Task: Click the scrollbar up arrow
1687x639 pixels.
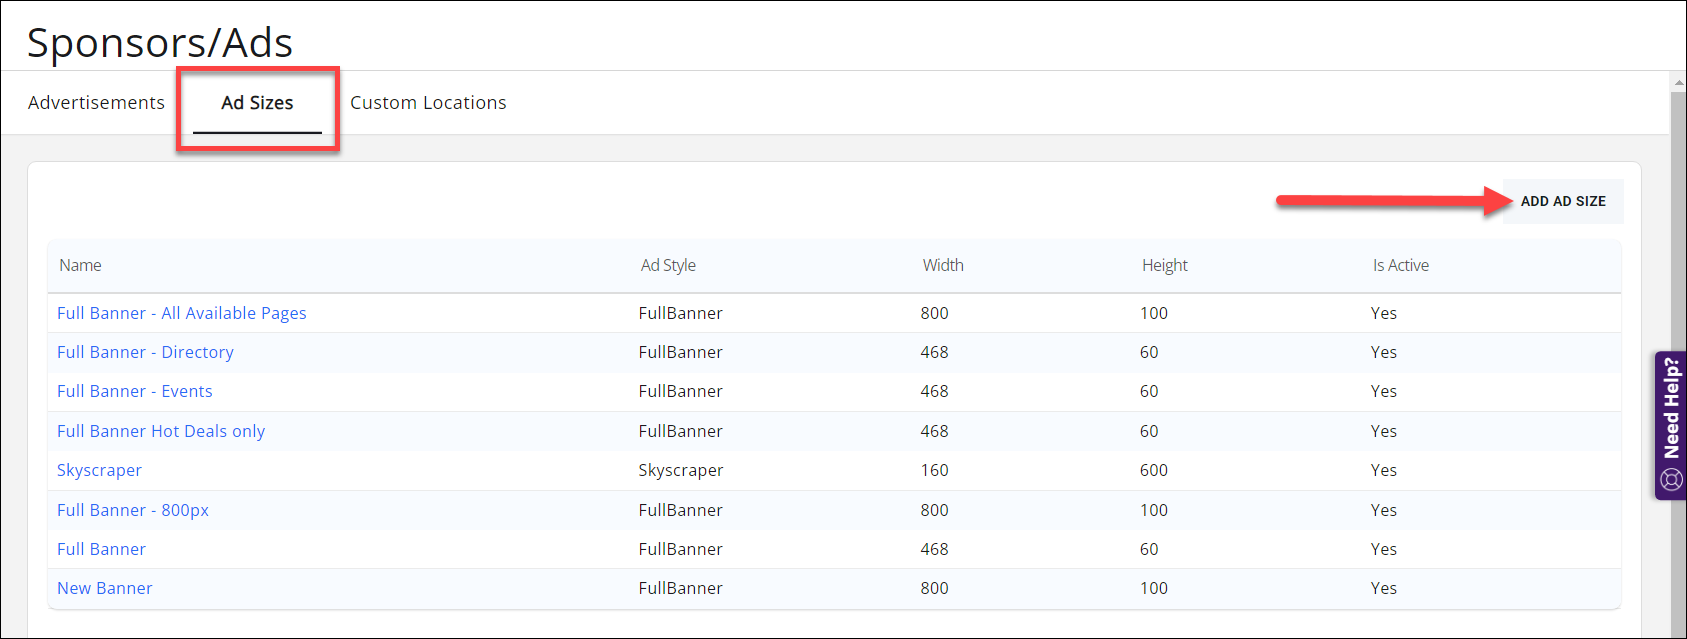Action: click(1678, 82)
